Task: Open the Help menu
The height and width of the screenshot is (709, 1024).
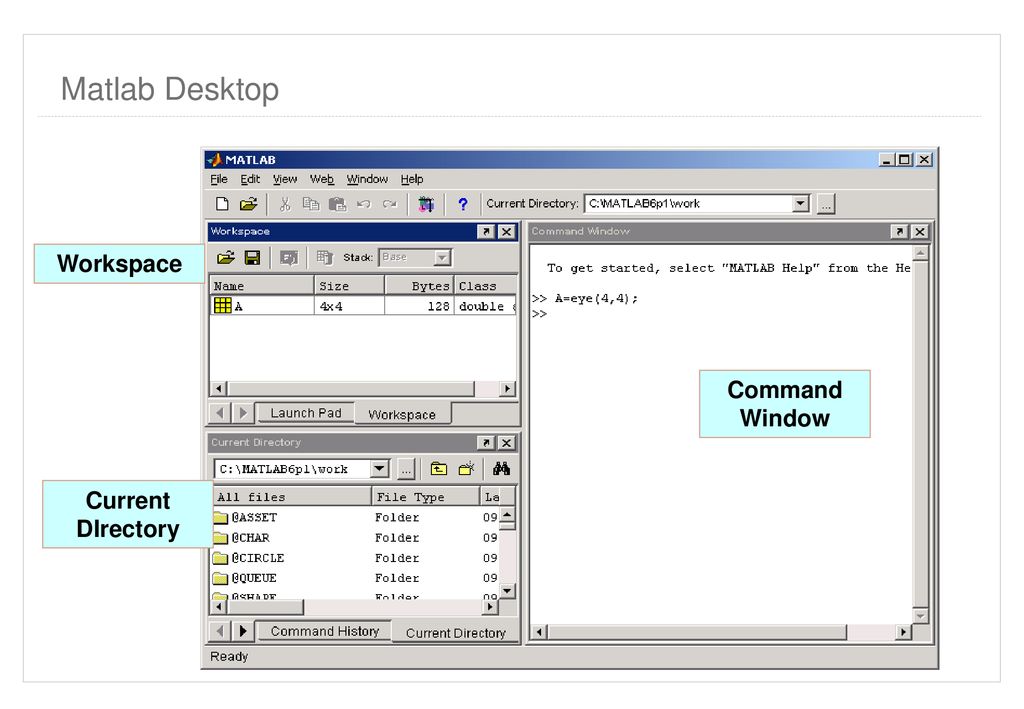Action: coord(411,179)
